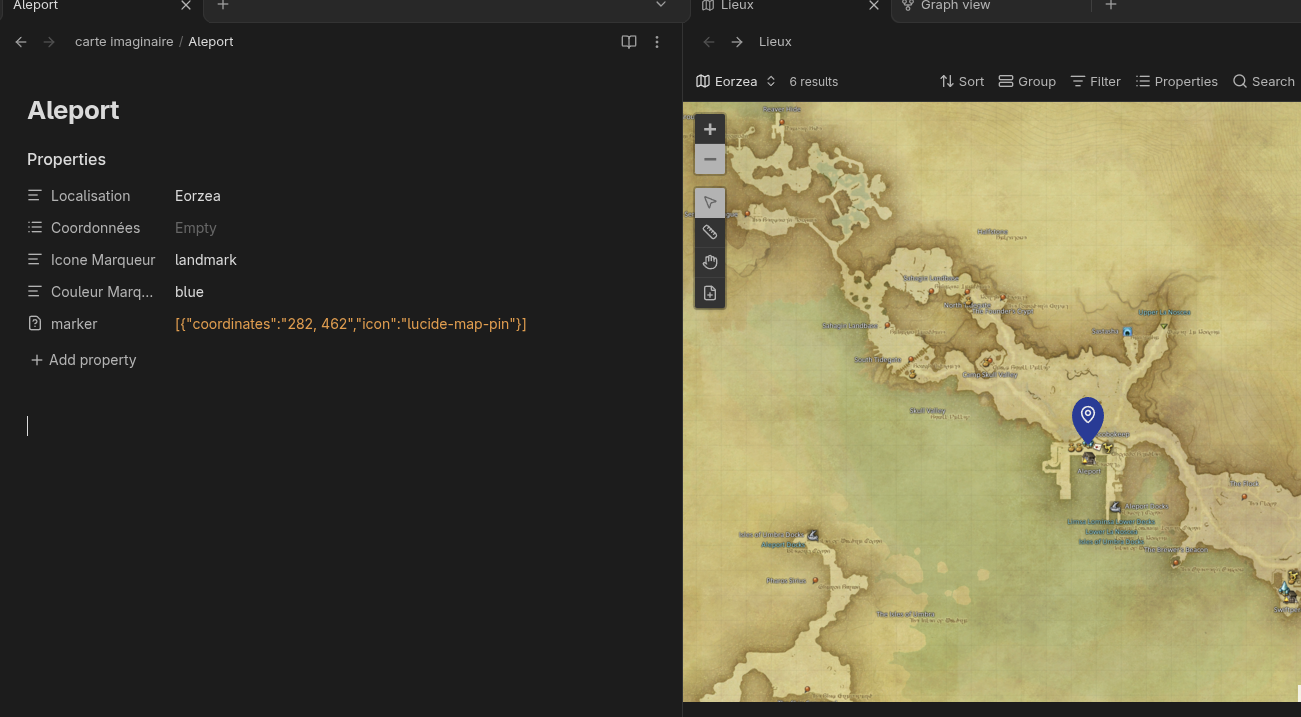
Task: Open the Eorzea view switcher
Action: pyautogui.click(x=736, y=82)
